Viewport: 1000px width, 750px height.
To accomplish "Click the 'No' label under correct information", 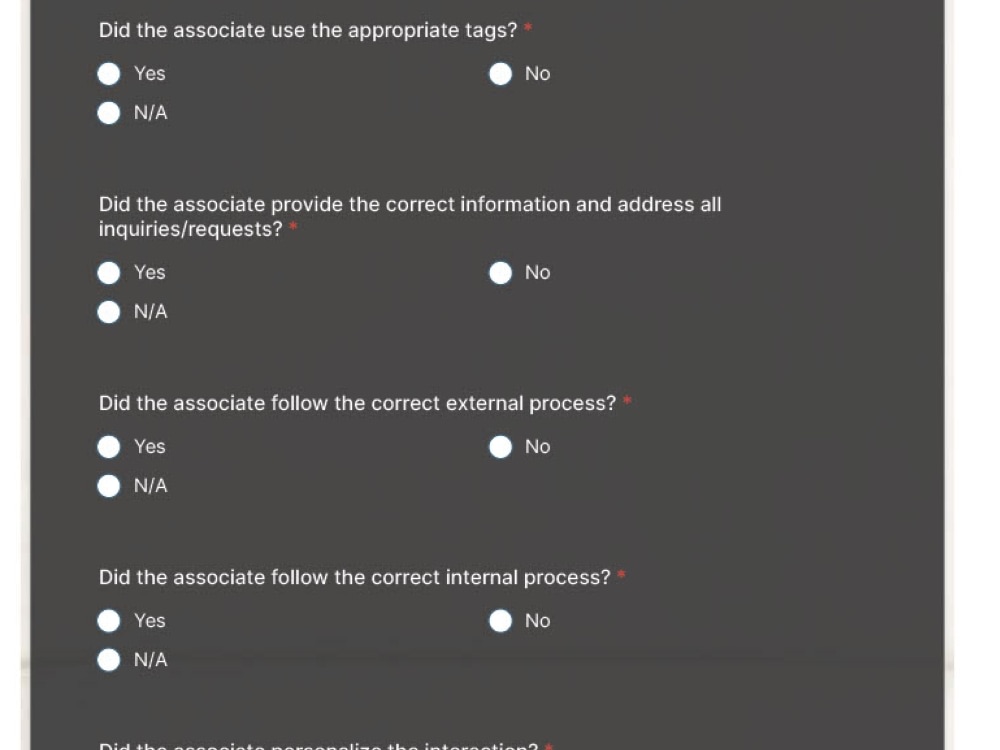I will point(538,273).
